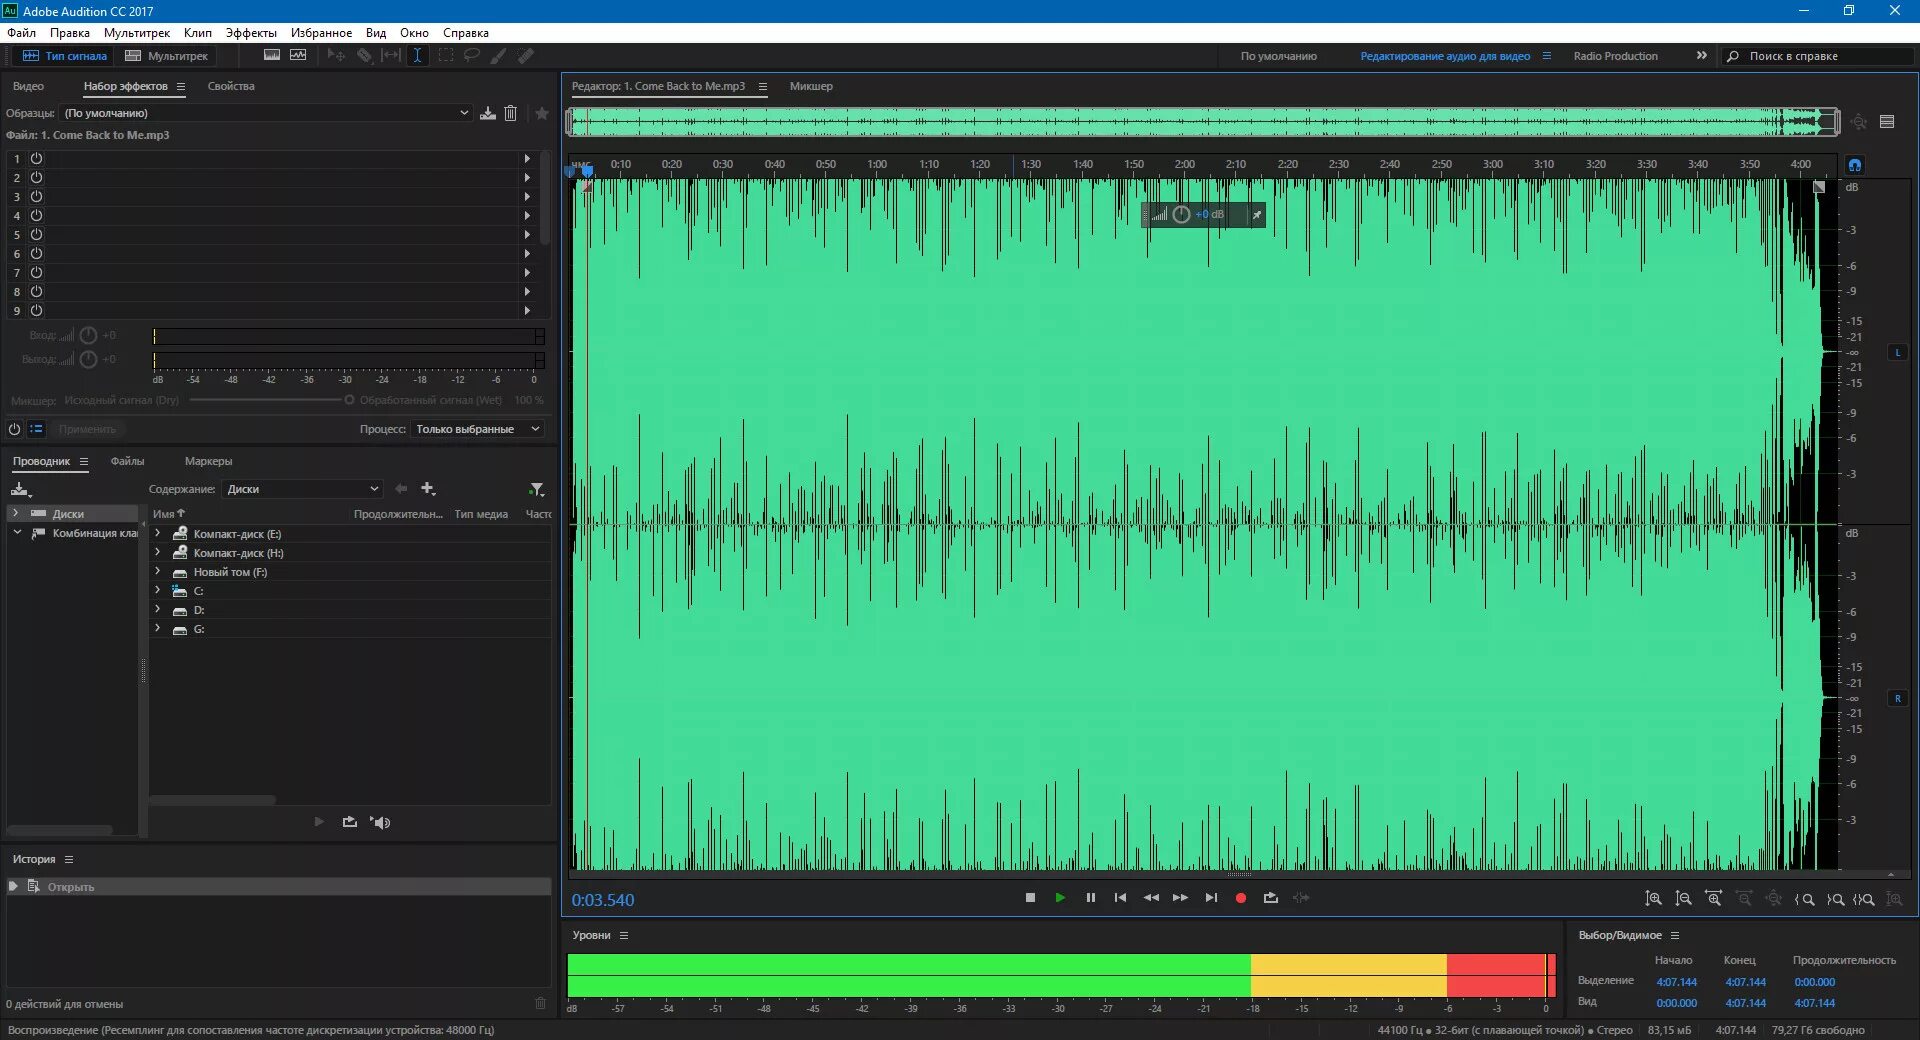This screenshot has height=1040, width=1920.
Task: Expand Компакт-диск (E:) drive
Action: [x=158, y=533]
